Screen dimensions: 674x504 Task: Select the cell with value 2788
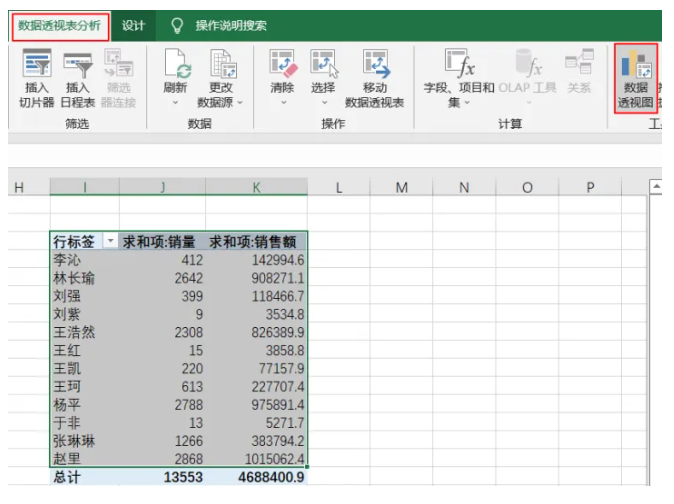tap(162, 404)
